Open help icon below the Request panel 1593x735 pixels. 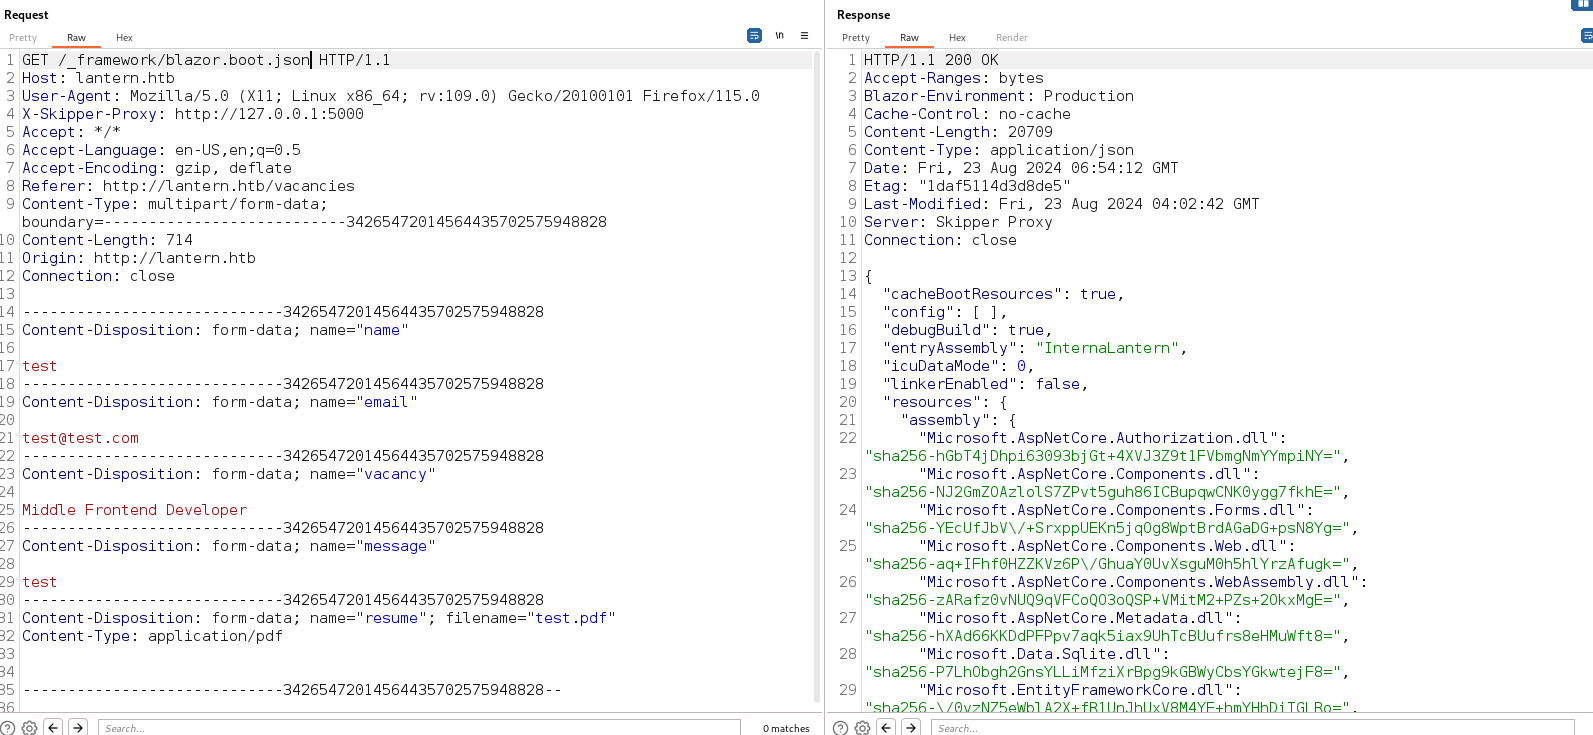[x=8, y=728]
